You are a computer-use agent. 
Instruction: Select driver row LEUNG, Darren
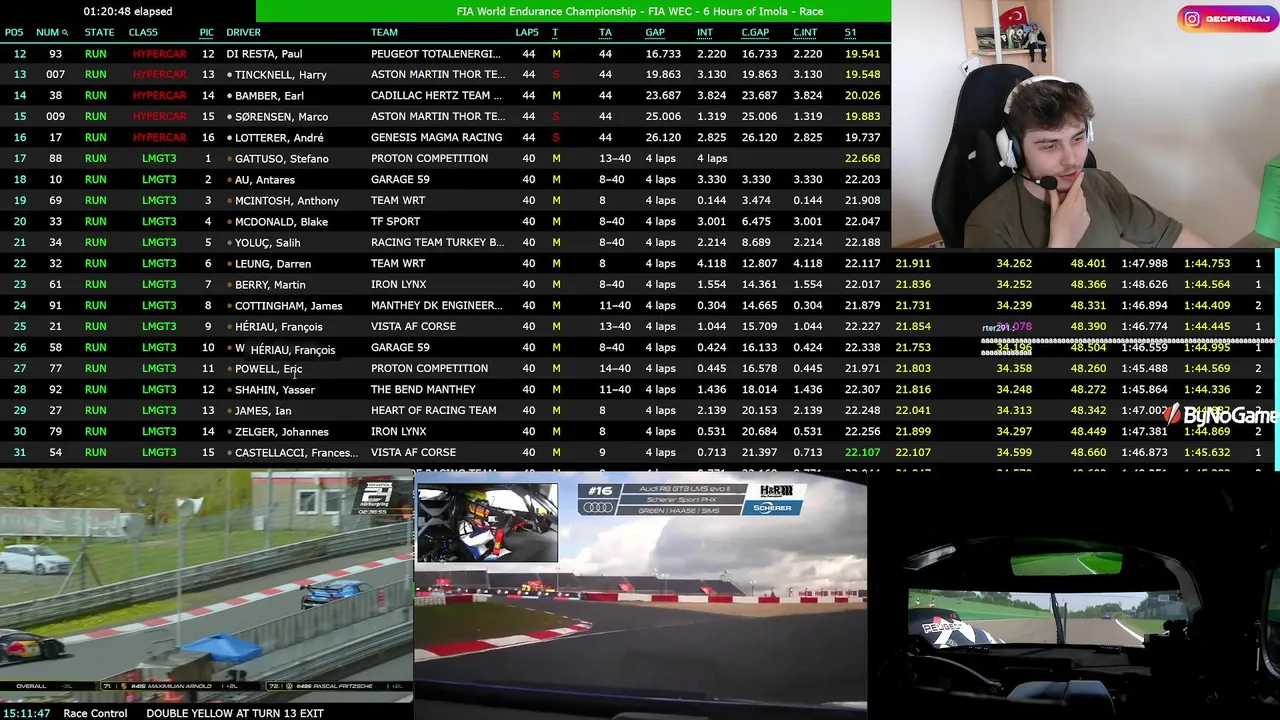640,264
